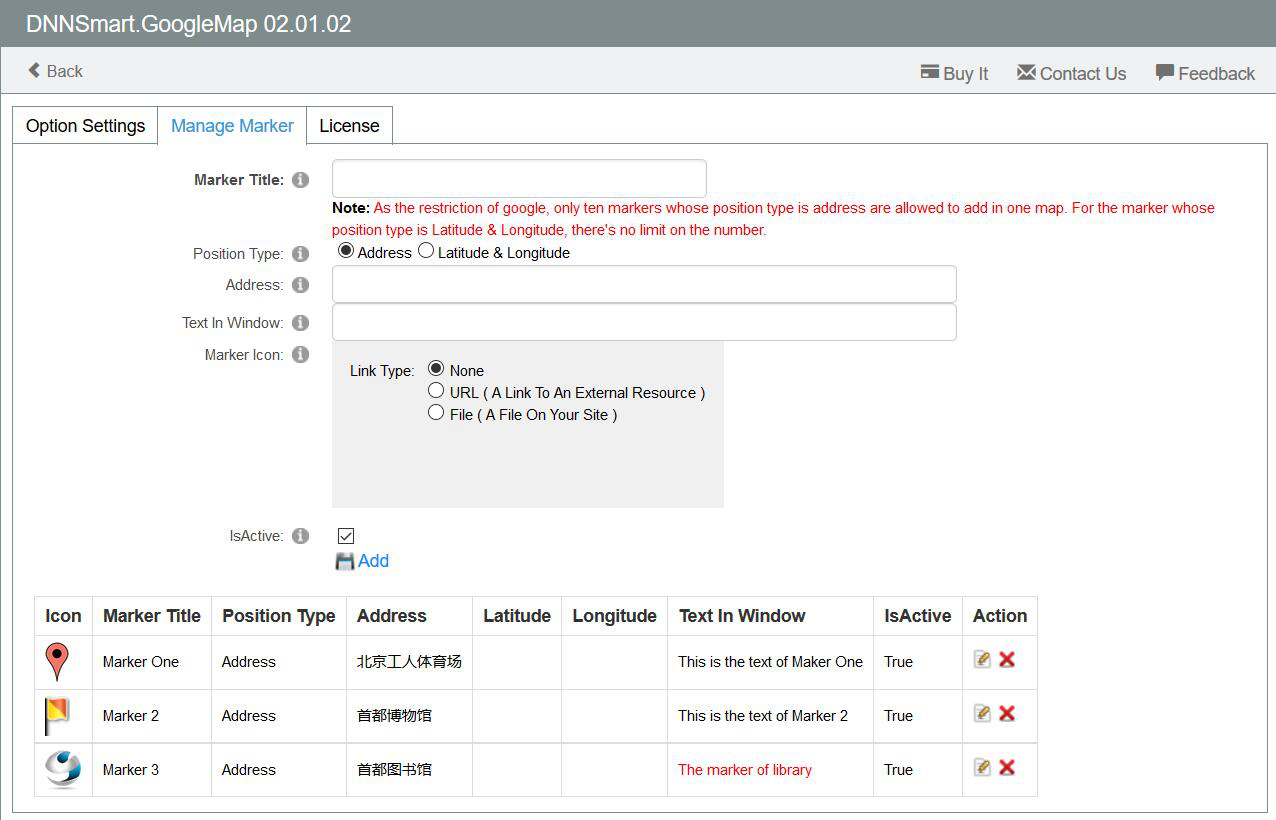Show info icon next to Address

pos(300,285)
